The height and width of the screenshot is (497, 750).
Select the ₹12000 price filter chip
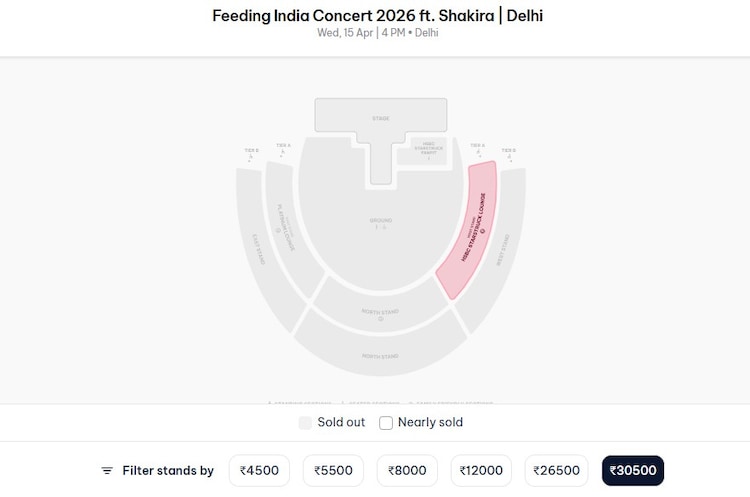480,470
